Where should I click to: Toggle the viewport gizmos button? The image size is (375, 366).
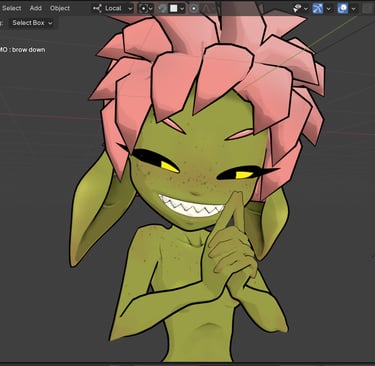click(x=318, y=9)
